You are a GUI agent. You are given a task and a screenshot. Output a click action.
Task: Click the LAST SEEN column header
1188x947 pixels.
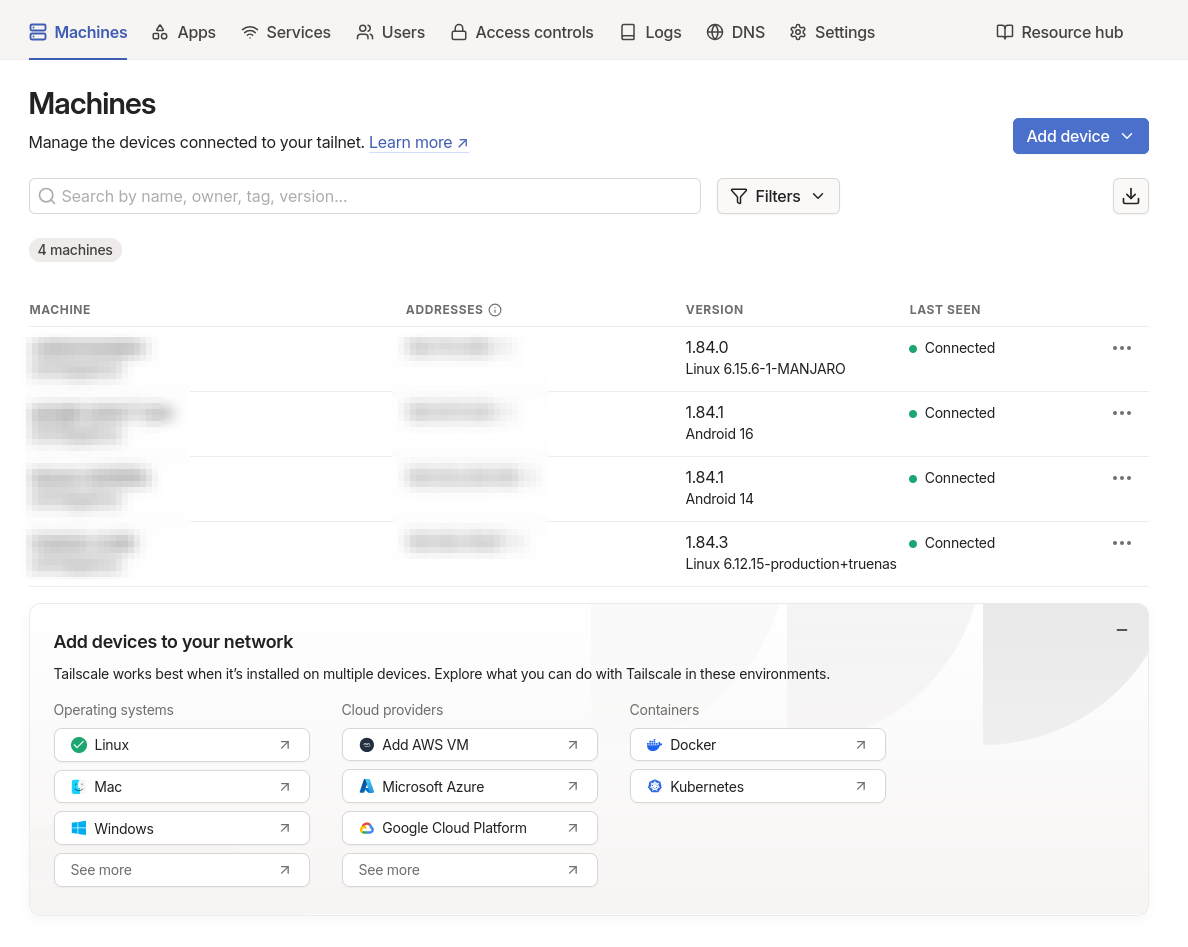945,310
